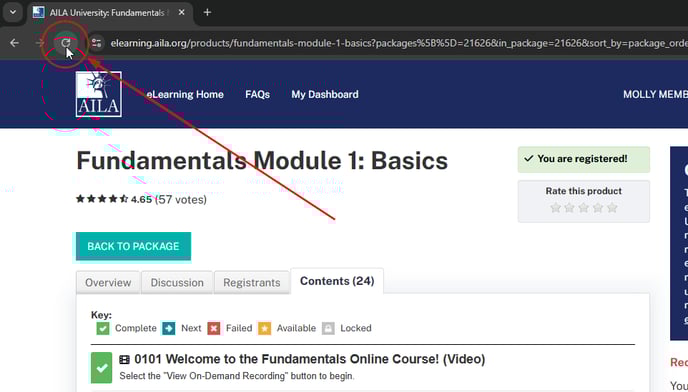
Task: Select the Contents (24) tab
Action: coord(337,281)
